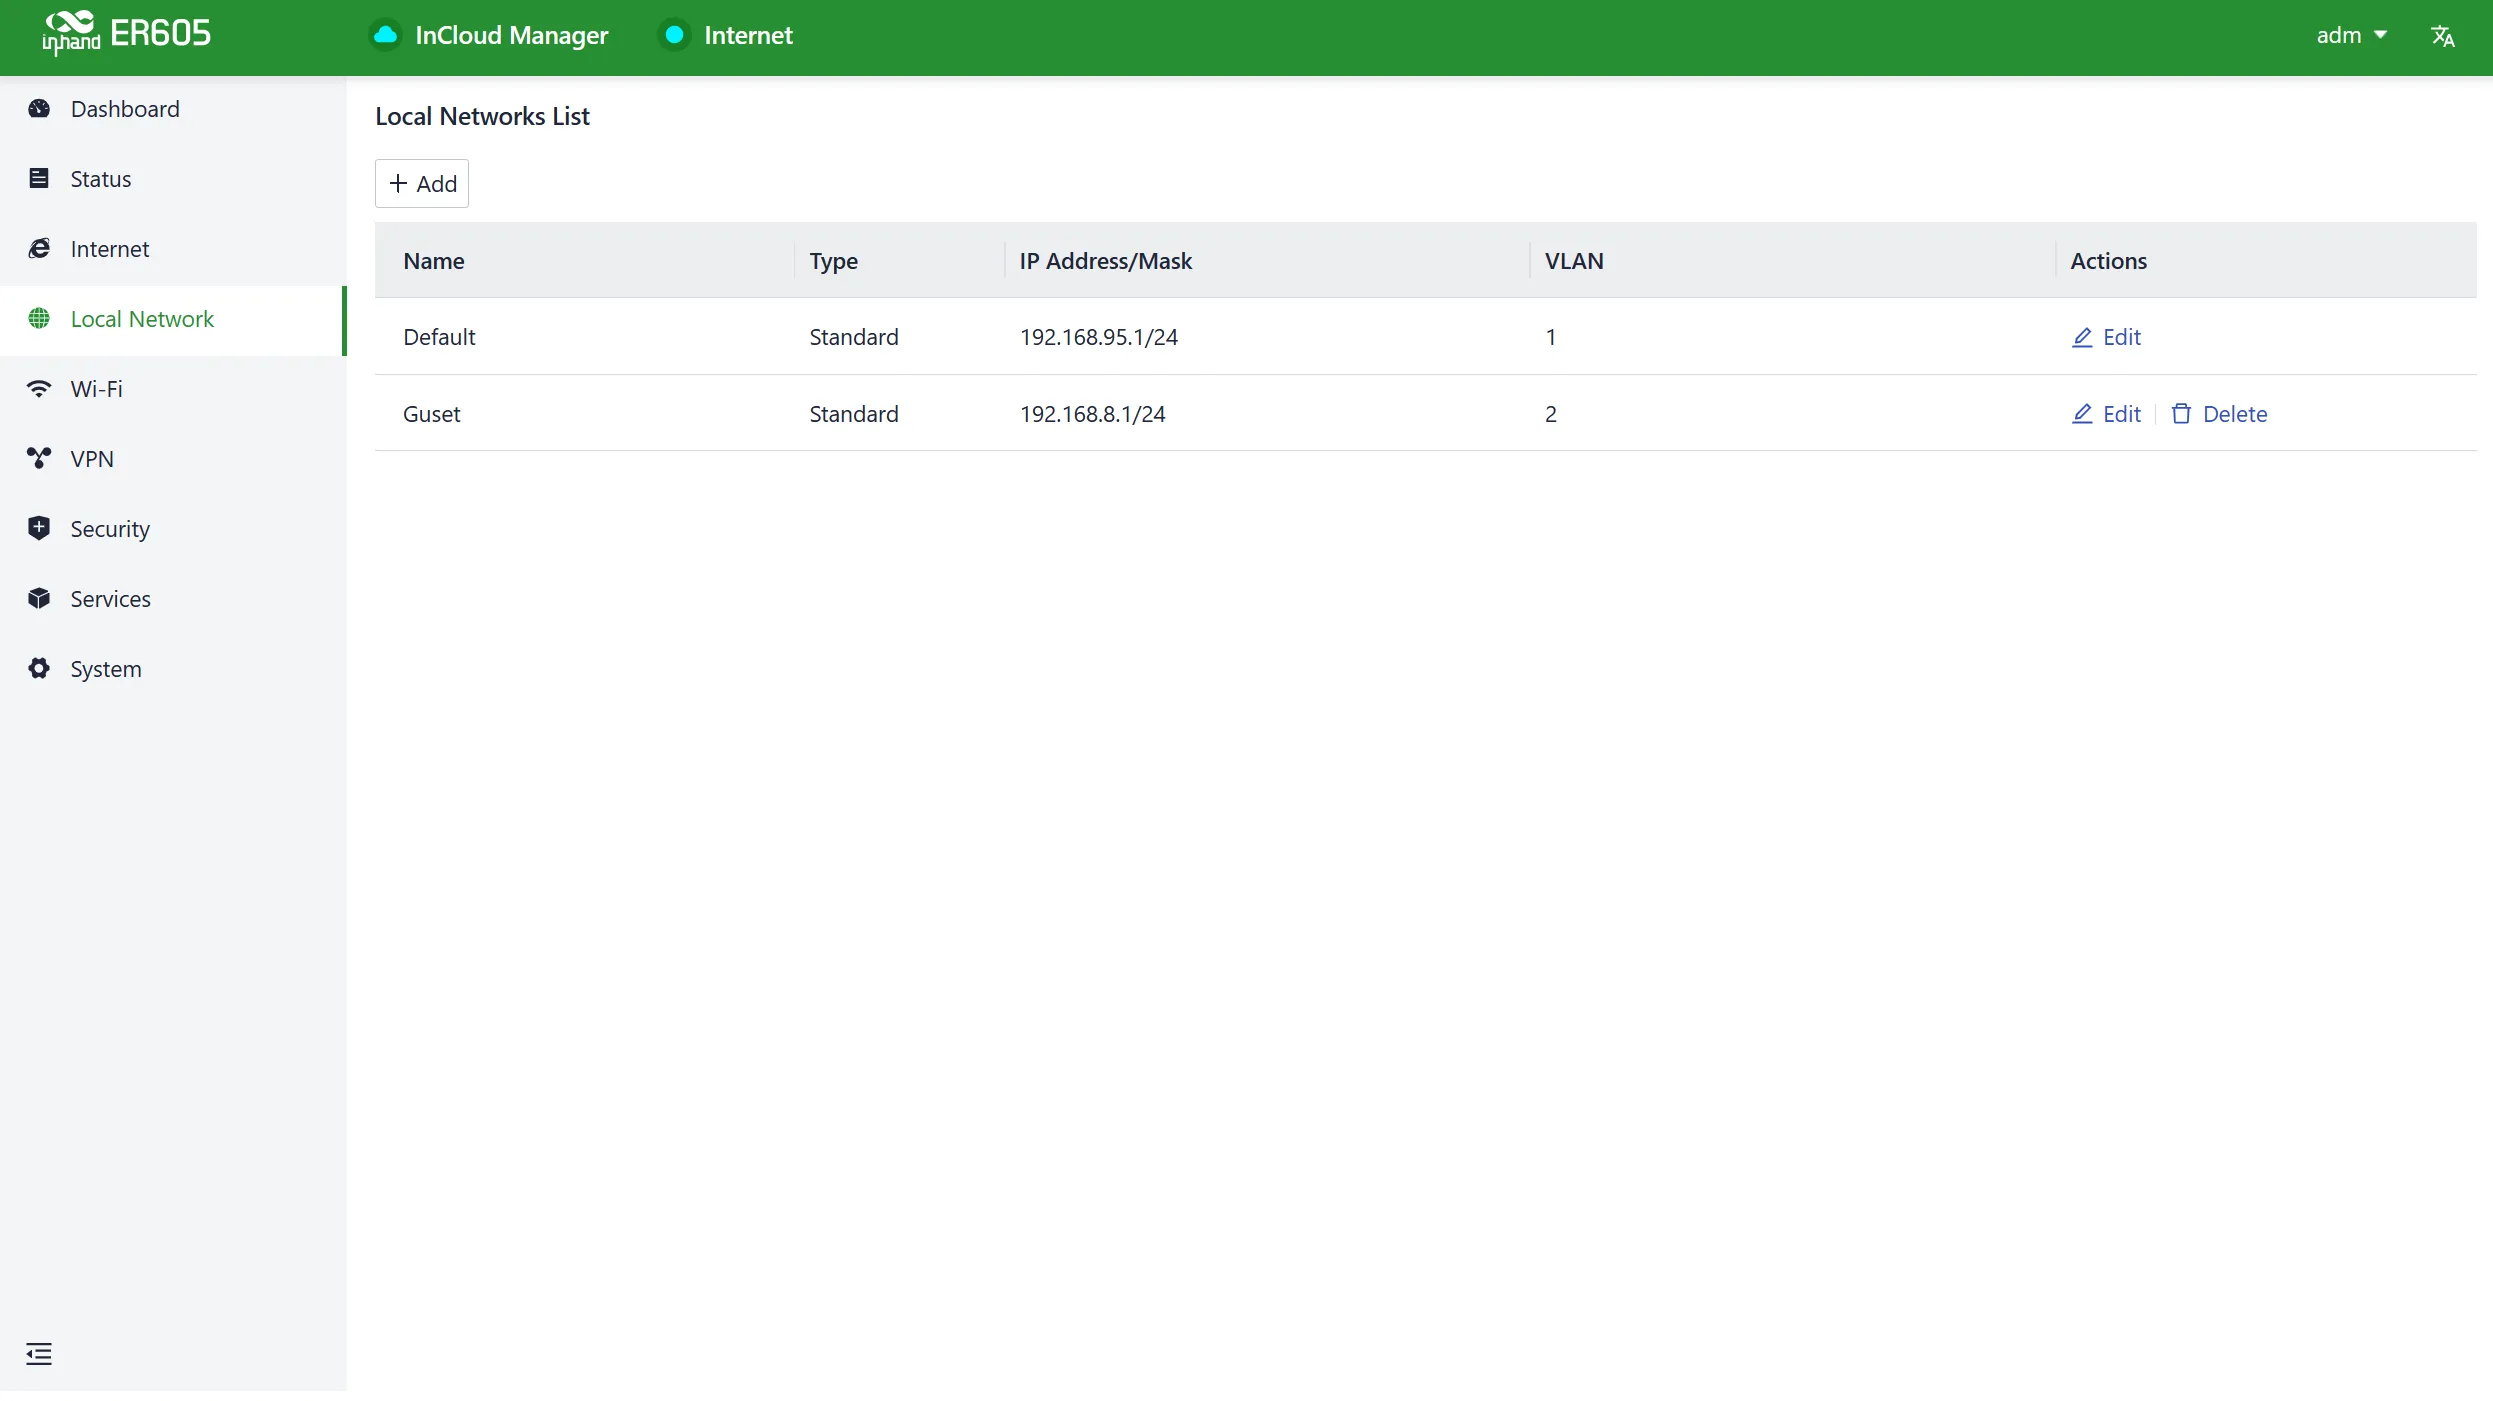The image size is (2493, 1401).
Task: Click the Internet status indicator icon in header
Action: pos(675,35)
